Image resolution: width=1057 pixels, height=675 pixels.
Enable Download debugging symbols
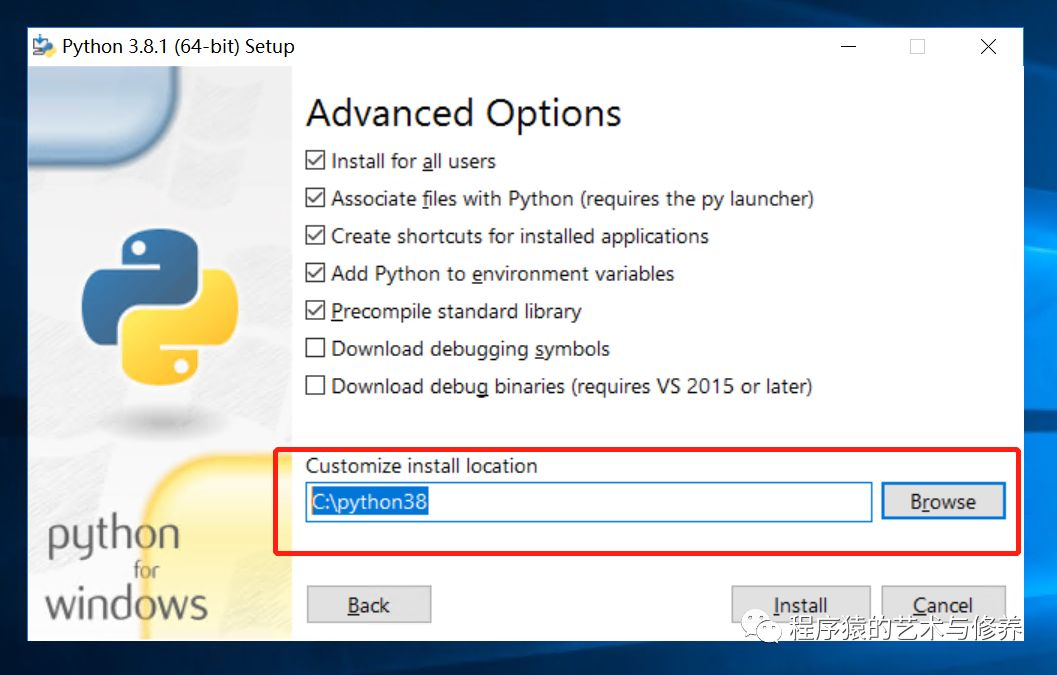pos(315,348)
